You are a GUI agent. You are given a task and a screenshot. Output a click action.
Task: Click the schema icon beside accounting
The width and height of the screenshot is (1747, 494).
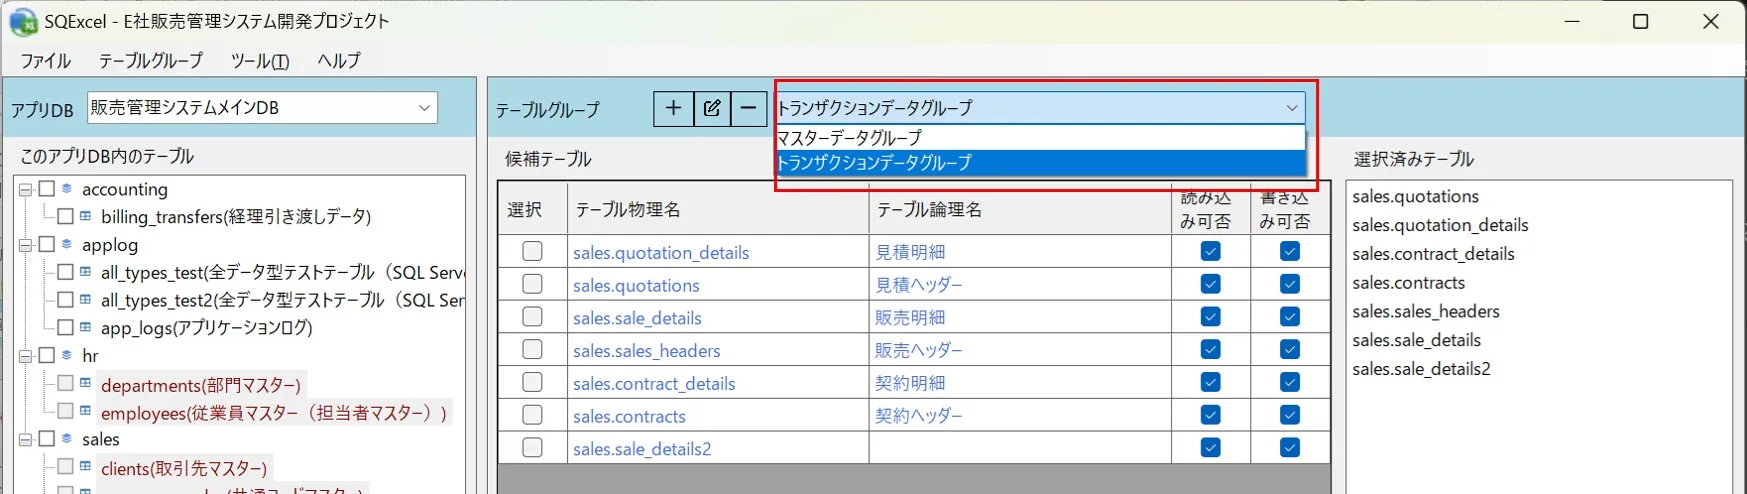pyautogui.click(x=67, y=188)
